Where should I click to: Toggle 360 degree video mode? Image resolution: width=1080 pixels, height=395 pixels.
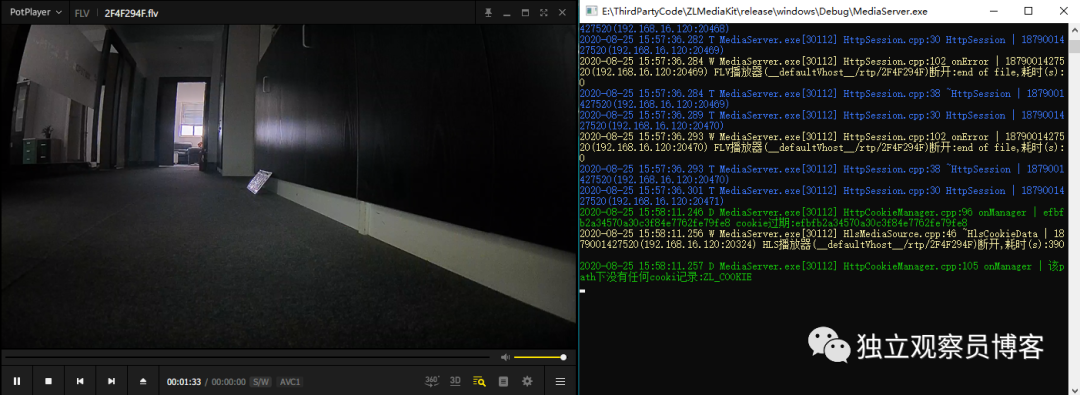coord(432,381)
